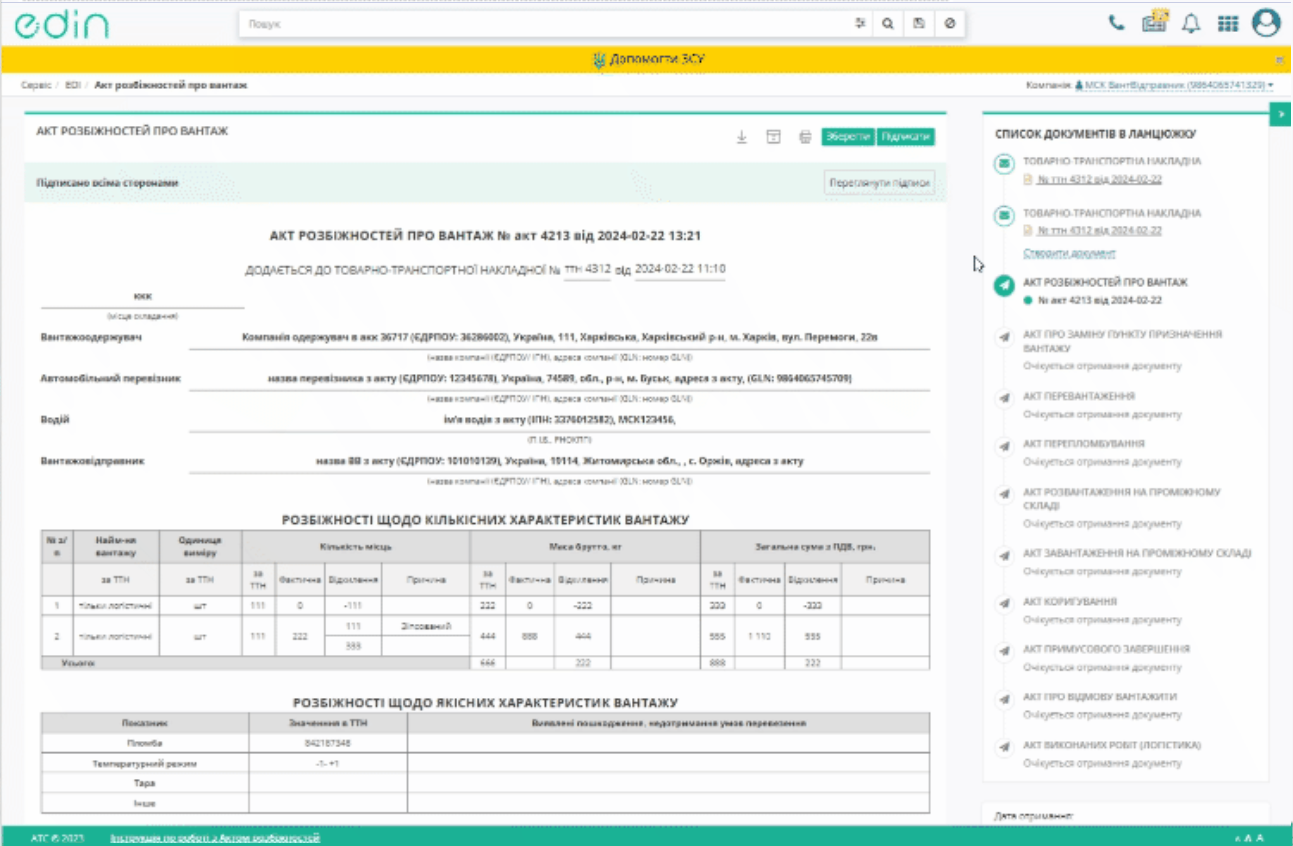Image resolution: width=1293 pixels, height=846 pixels.
Task: Open notifications bell icon
Action: (1190, 24)
